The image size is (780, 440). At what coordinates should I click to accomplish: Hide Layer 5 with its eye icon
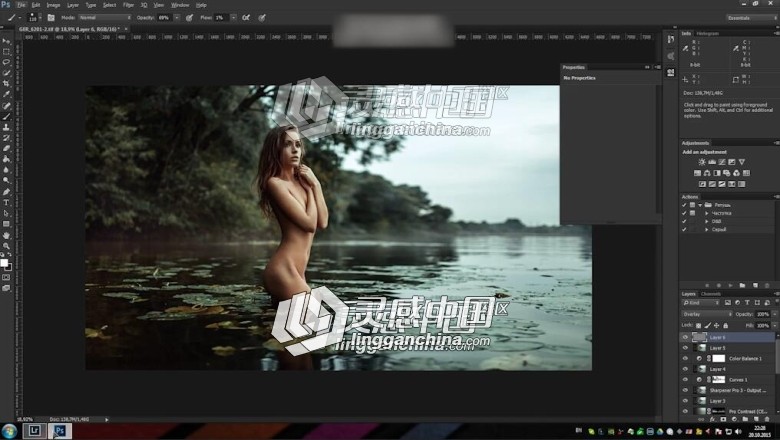685,348
